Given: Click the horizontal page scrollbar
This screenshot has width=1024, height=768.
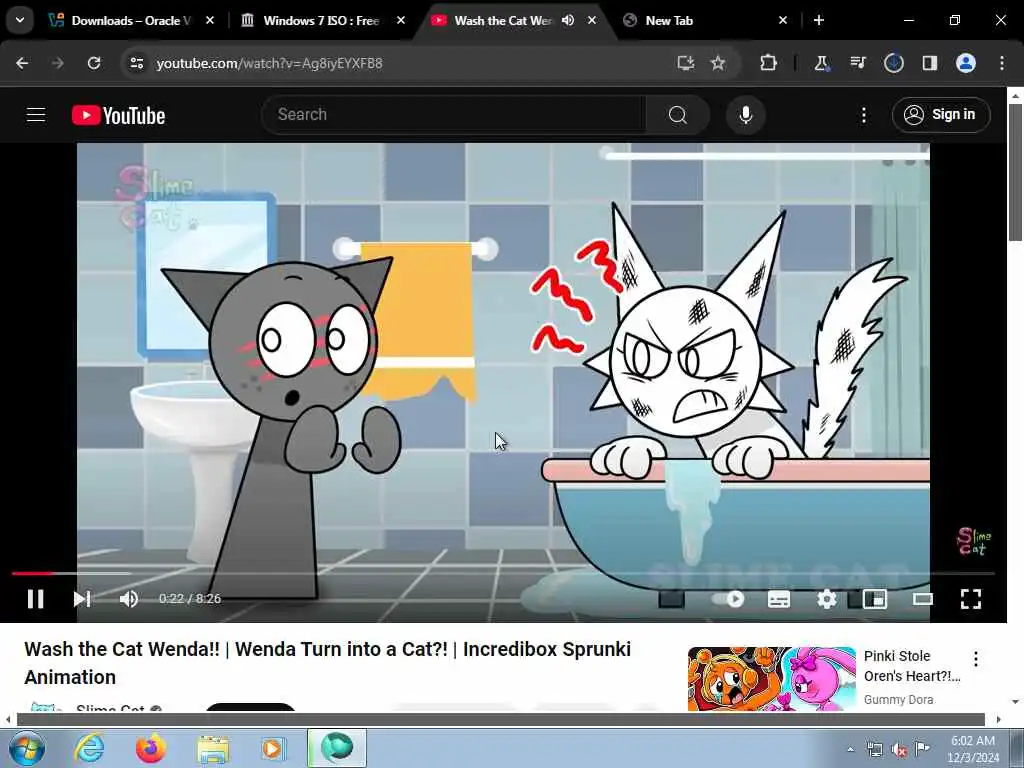Looking at the screenshot, I should (500, 720).
